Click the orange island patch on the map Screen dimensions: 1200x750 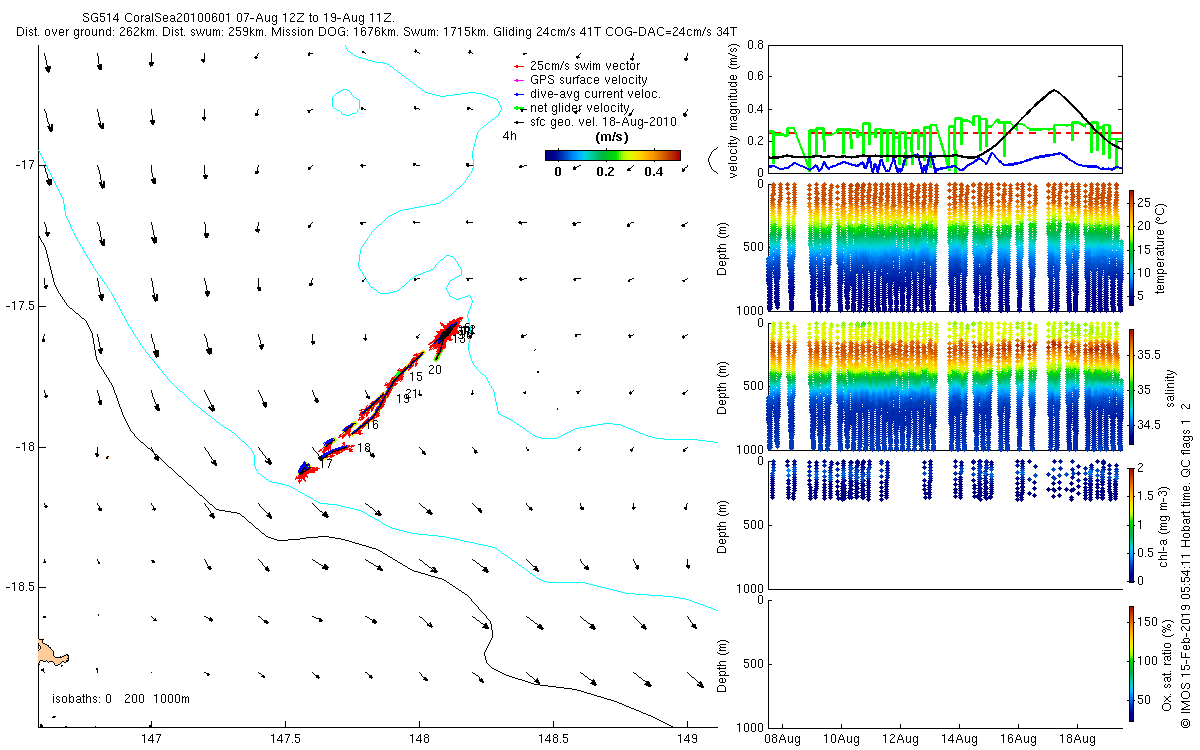[x=53, y=653]
